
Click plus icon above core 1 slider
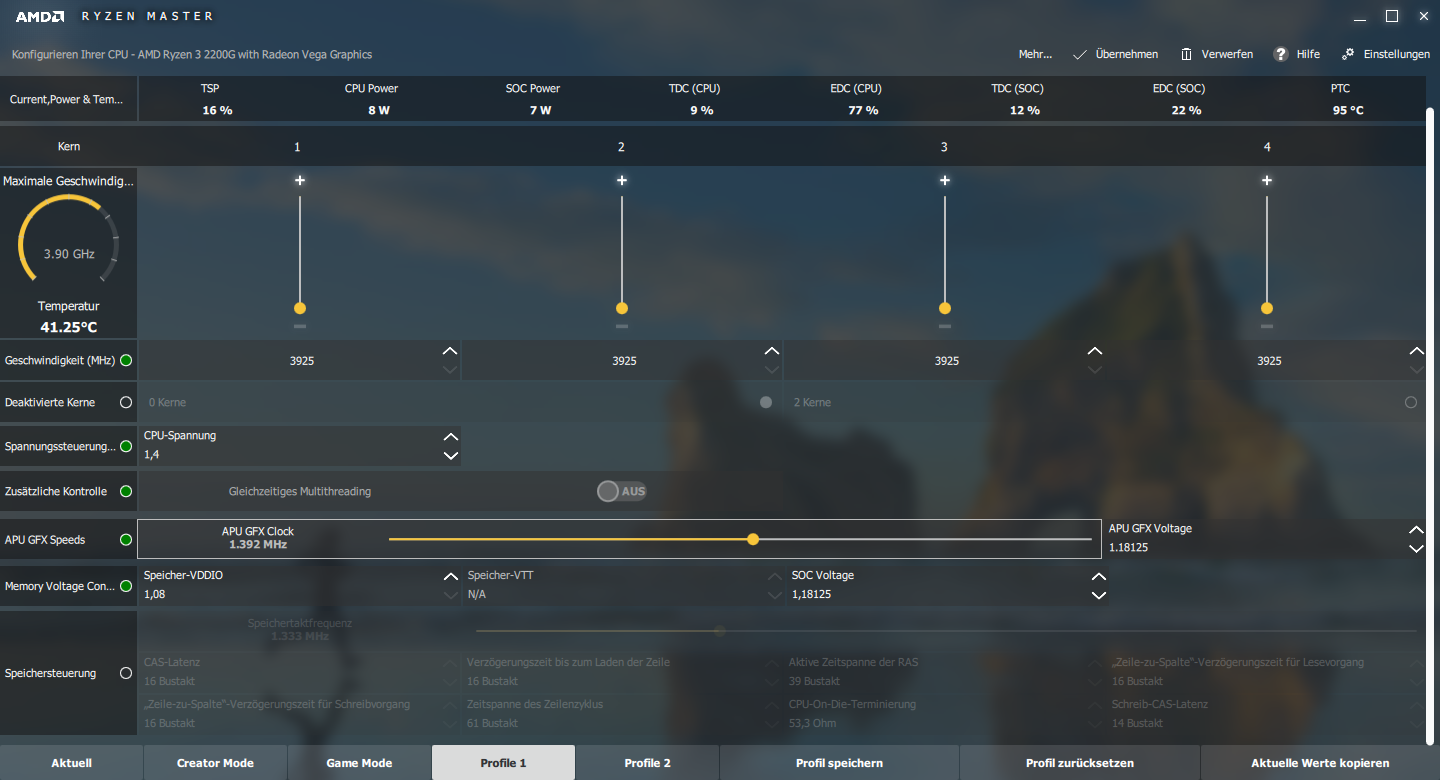point(300,181)
